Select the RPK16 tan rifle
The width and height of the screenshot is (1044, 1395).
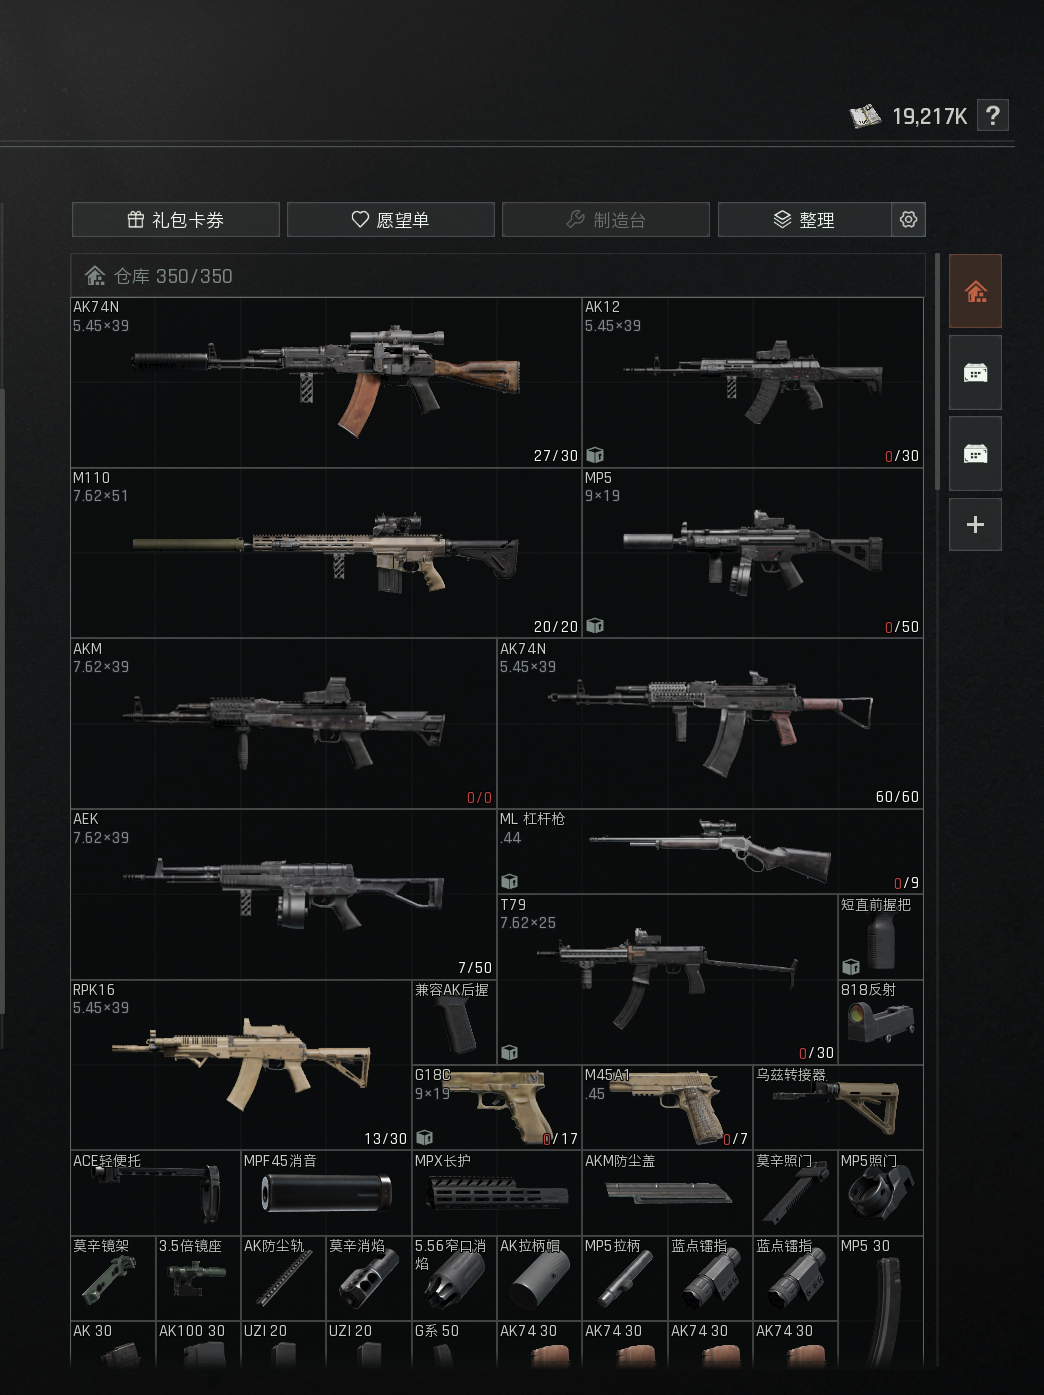pyautogui.click(x=241, y=1064)
